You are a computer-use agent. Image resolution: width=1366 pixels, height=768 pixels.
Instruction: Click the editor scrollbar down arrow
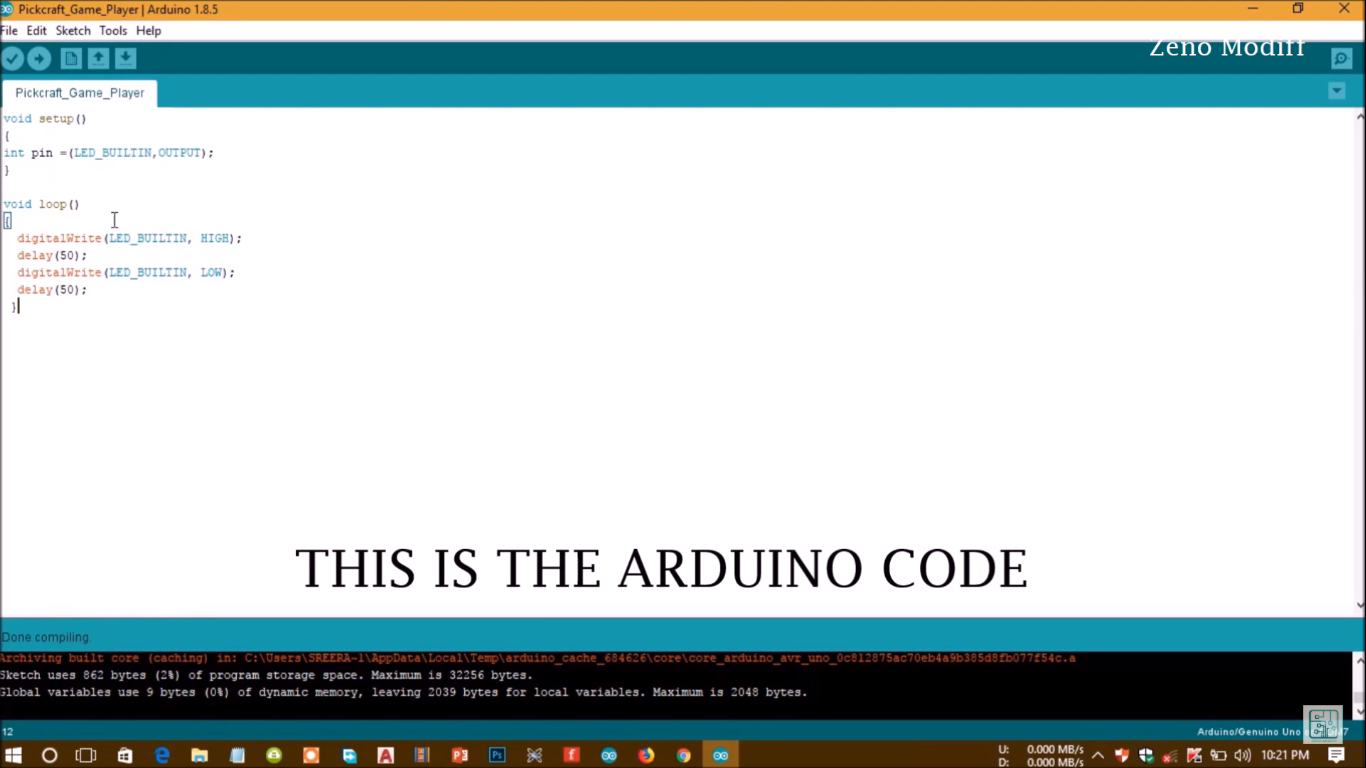(1358, 604)
